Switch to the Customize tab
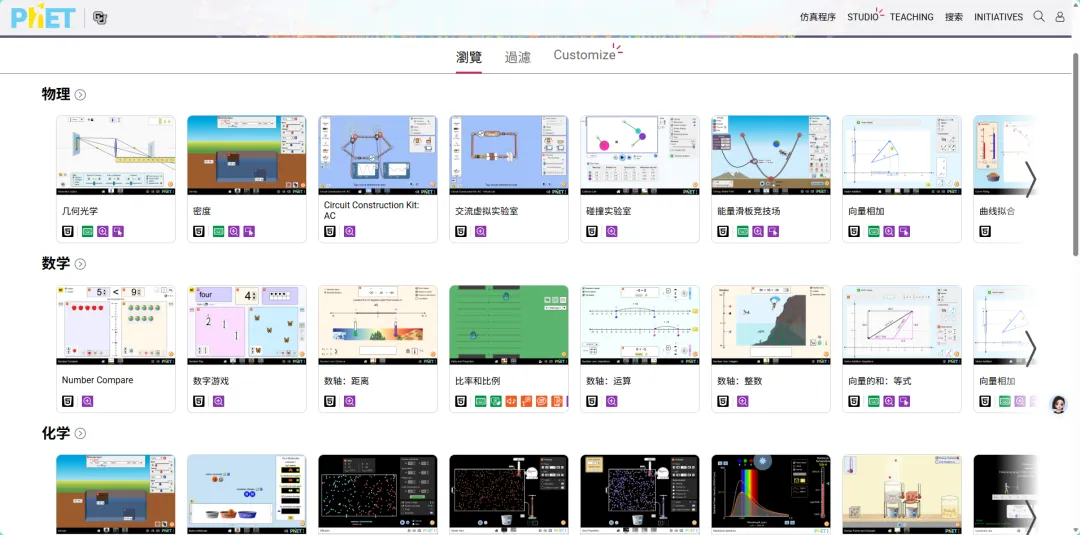Viewport: 1080px width, 535px height. (585, 55)
